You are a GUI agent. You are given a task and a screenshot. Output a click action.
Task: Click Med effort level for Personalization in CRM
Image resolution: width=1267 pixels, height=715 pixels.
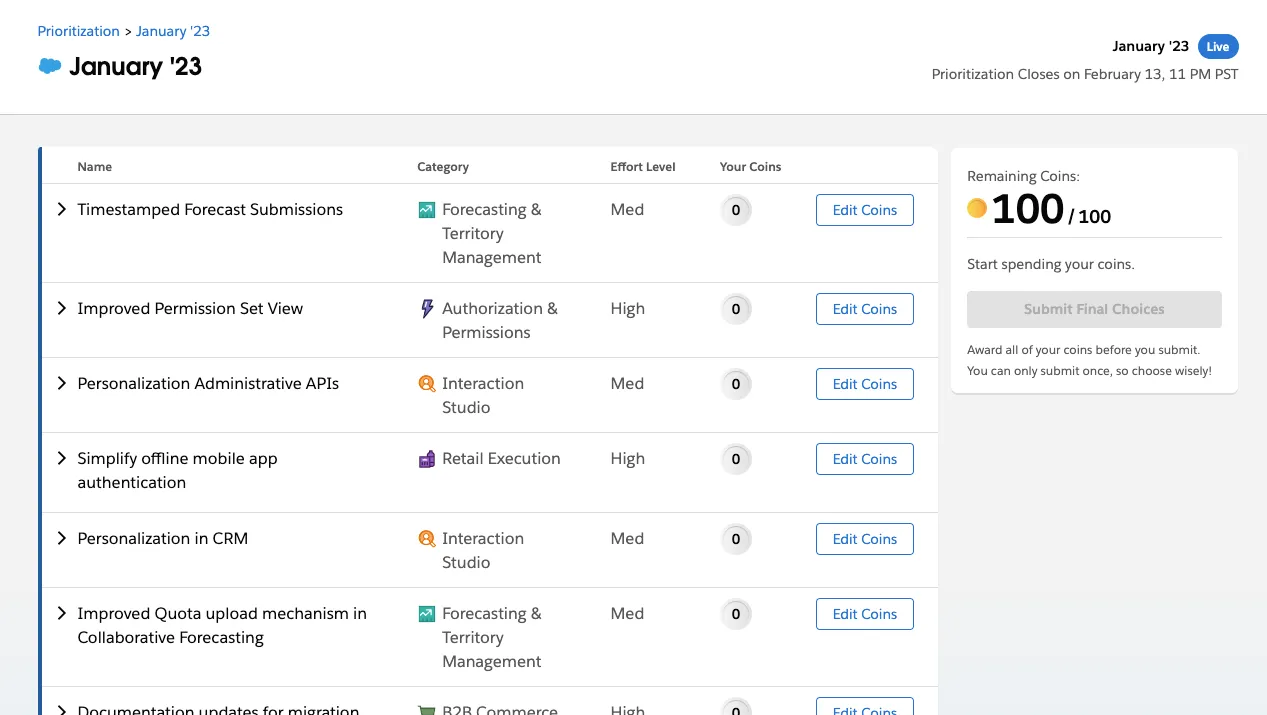coord(627,539)
